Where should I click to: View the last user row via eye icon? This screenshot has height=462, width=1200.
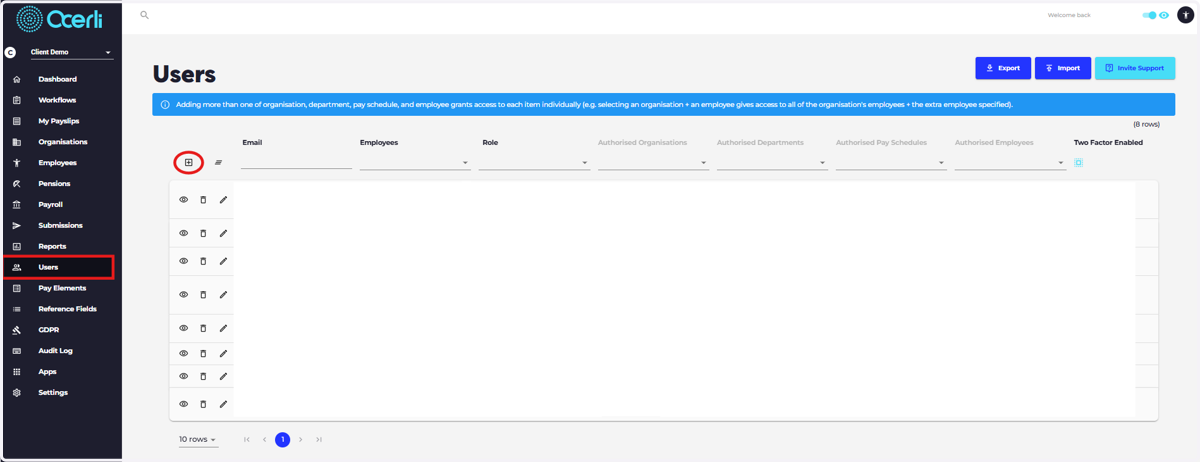coord(184,404)
